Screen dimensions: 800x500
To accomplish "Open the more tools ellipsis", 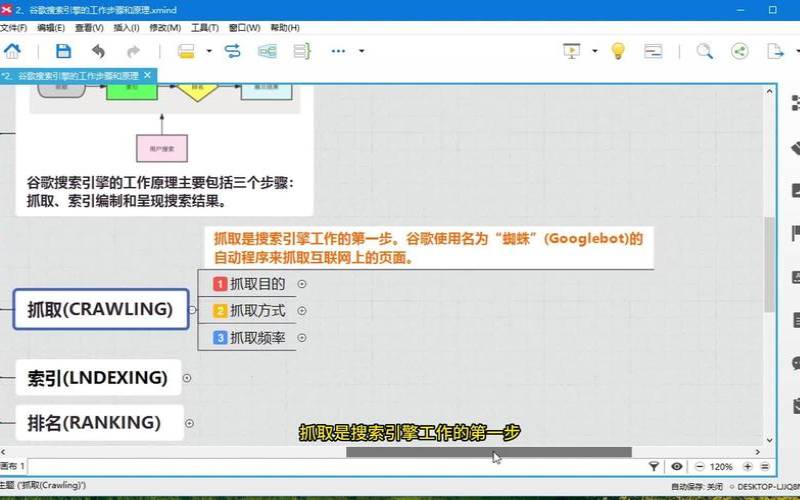I will click(338, 51).
